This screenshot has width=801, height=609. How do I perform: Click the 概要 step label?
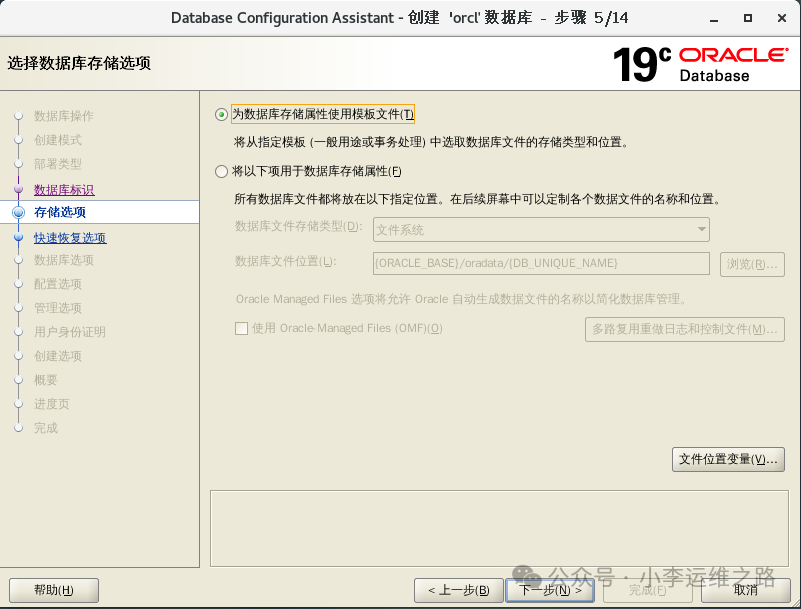(45, 380)
